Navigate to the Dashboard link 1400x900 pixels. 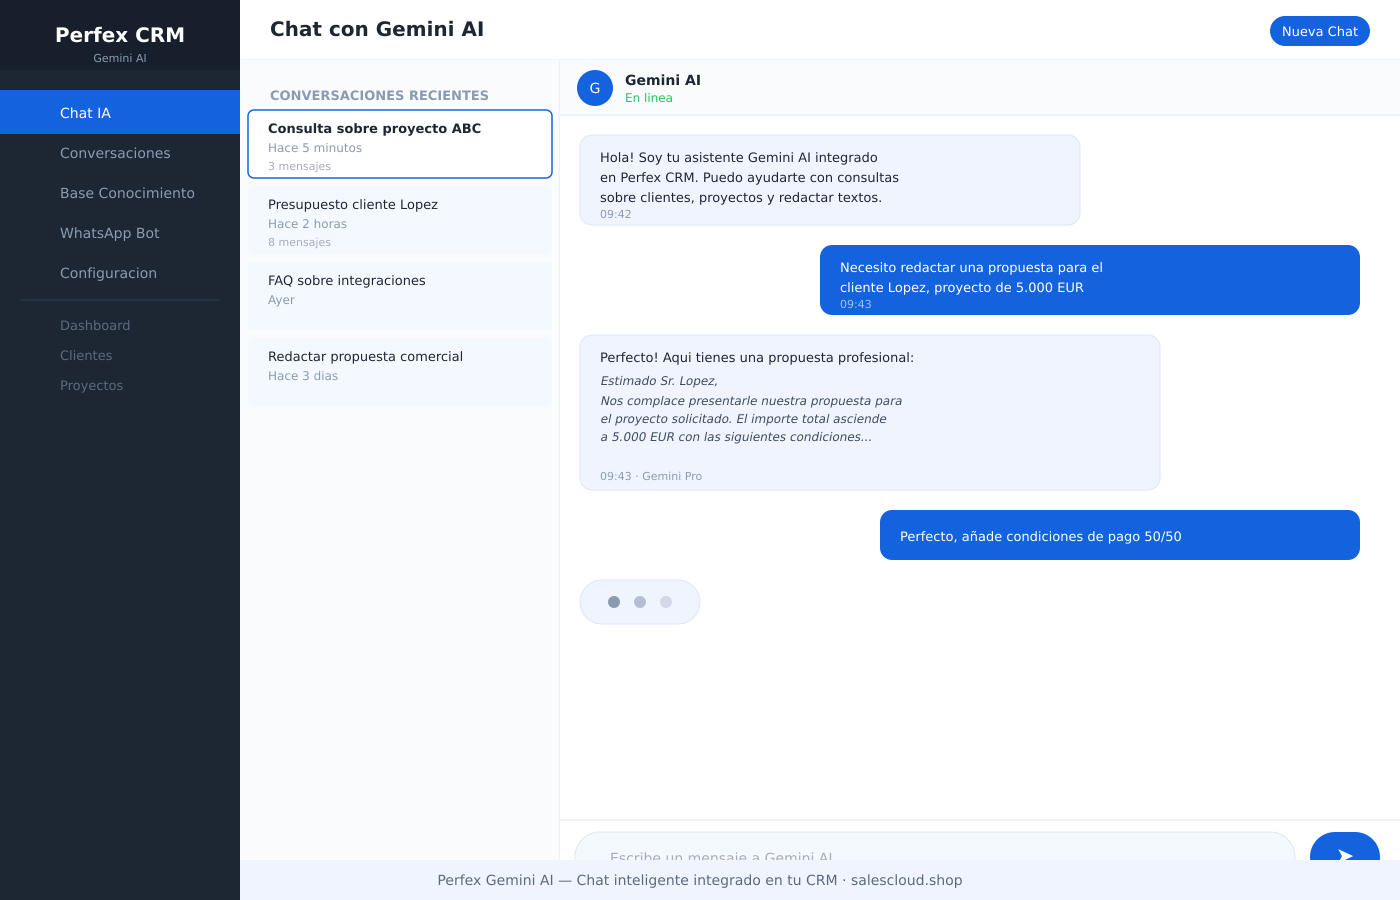point(95,325)
